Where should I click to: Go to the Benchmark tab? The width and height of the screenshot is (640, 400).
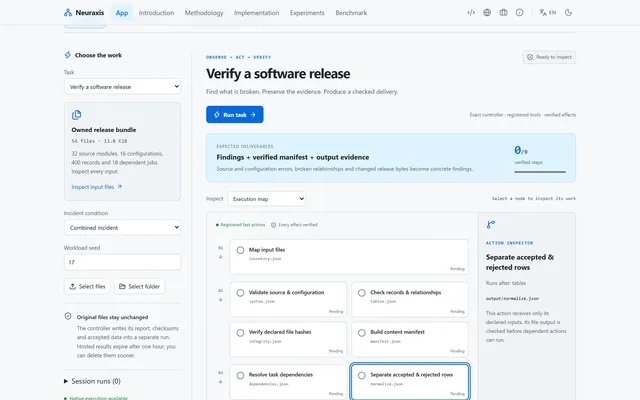point(351,13)
